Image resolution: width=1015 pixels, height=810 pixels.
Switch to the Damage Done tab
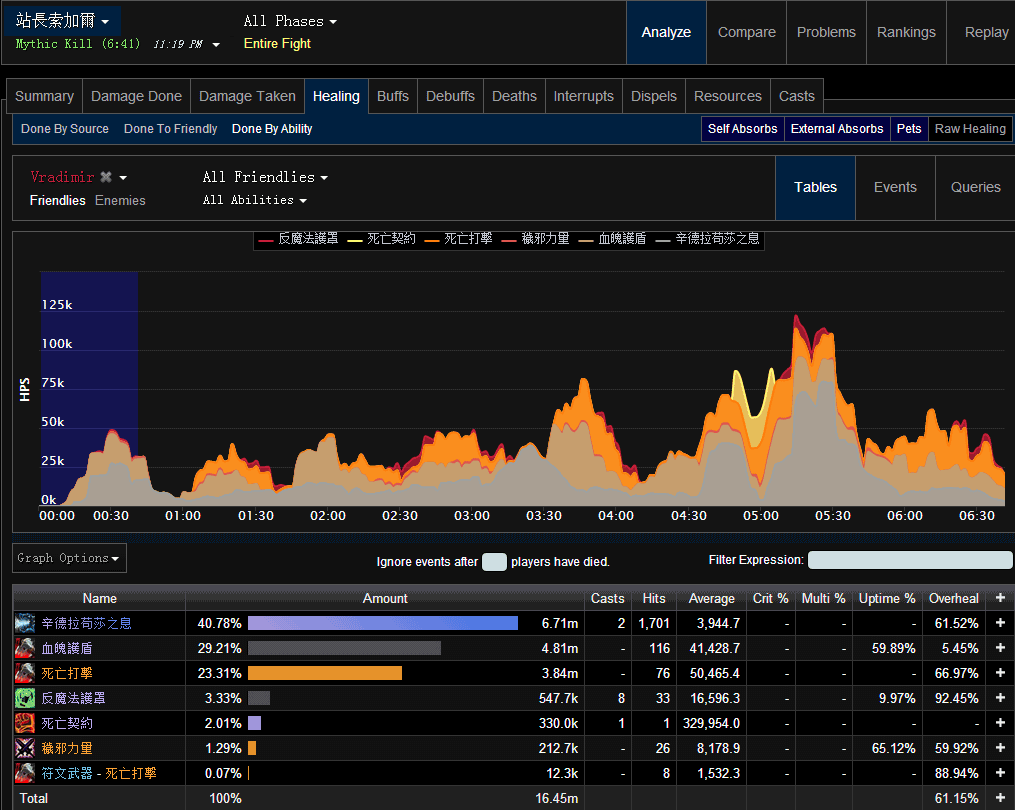coord(137,96)
